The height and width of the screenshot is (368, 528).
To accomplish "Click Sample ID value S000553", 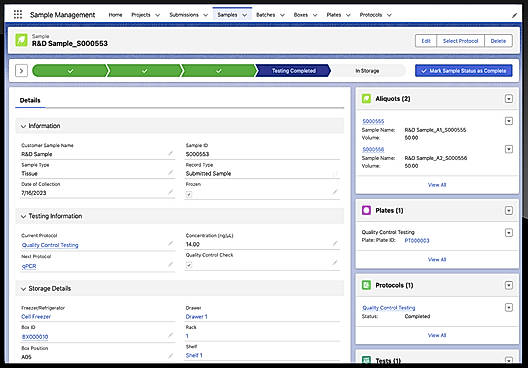I will tap(197, 154).
